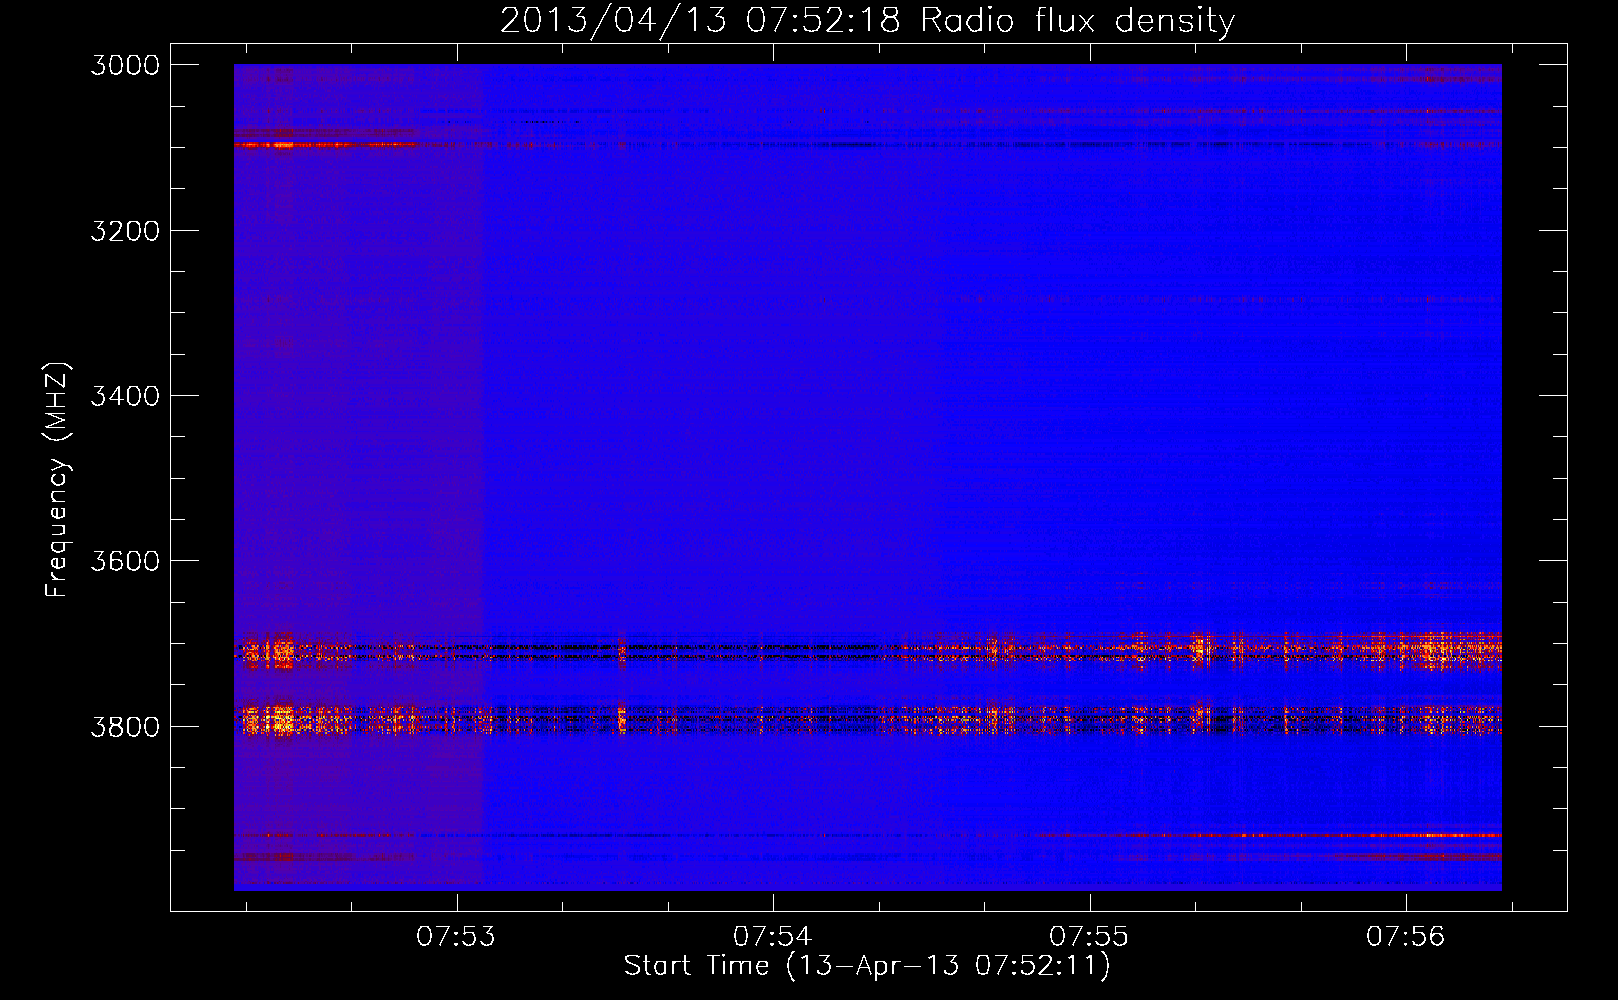This screenshot has height=1000, width=1618.
Task: Click the 'Frequency (MHZ)' axis title
Action: [58, 479]
